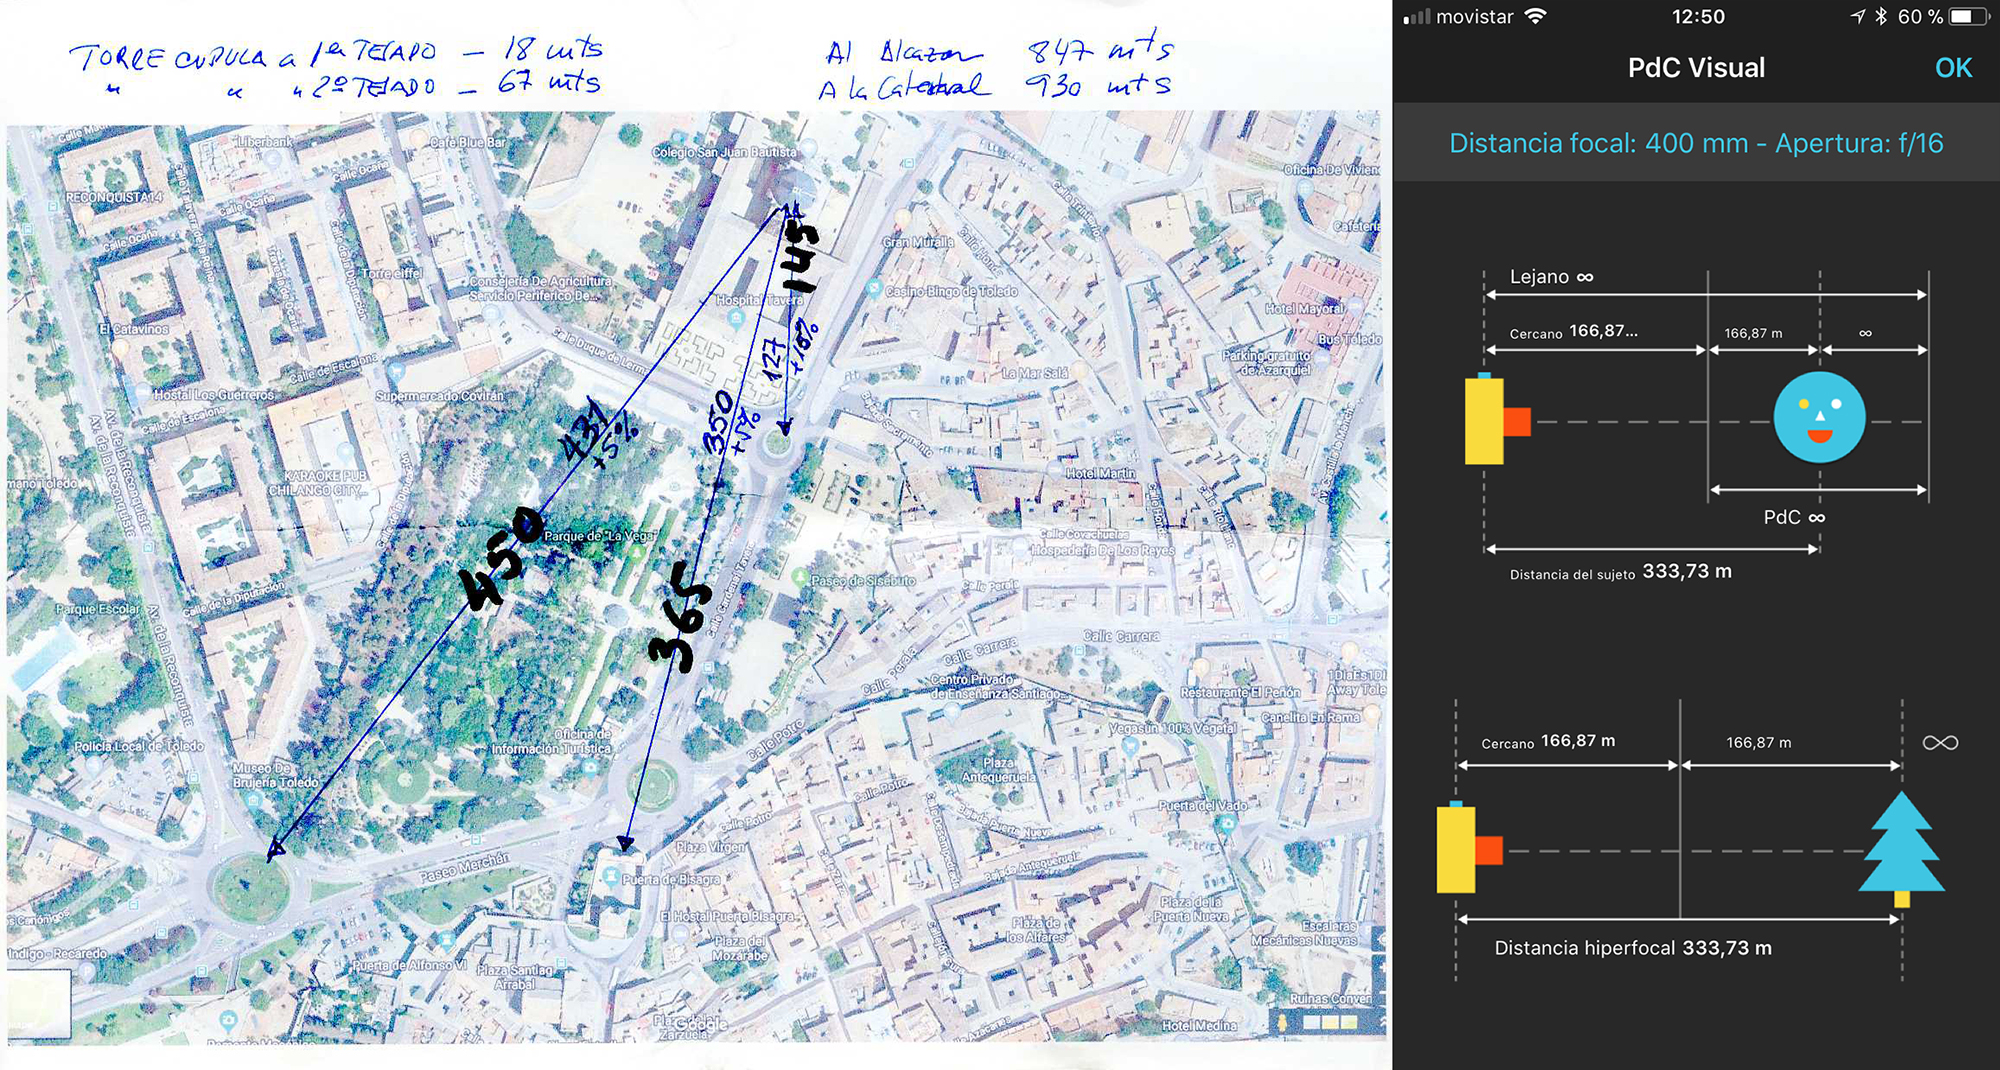The image size is (2000, 1070).
Task: Click the Bluetooth icon in status bar
Action: click(1880, 17)
